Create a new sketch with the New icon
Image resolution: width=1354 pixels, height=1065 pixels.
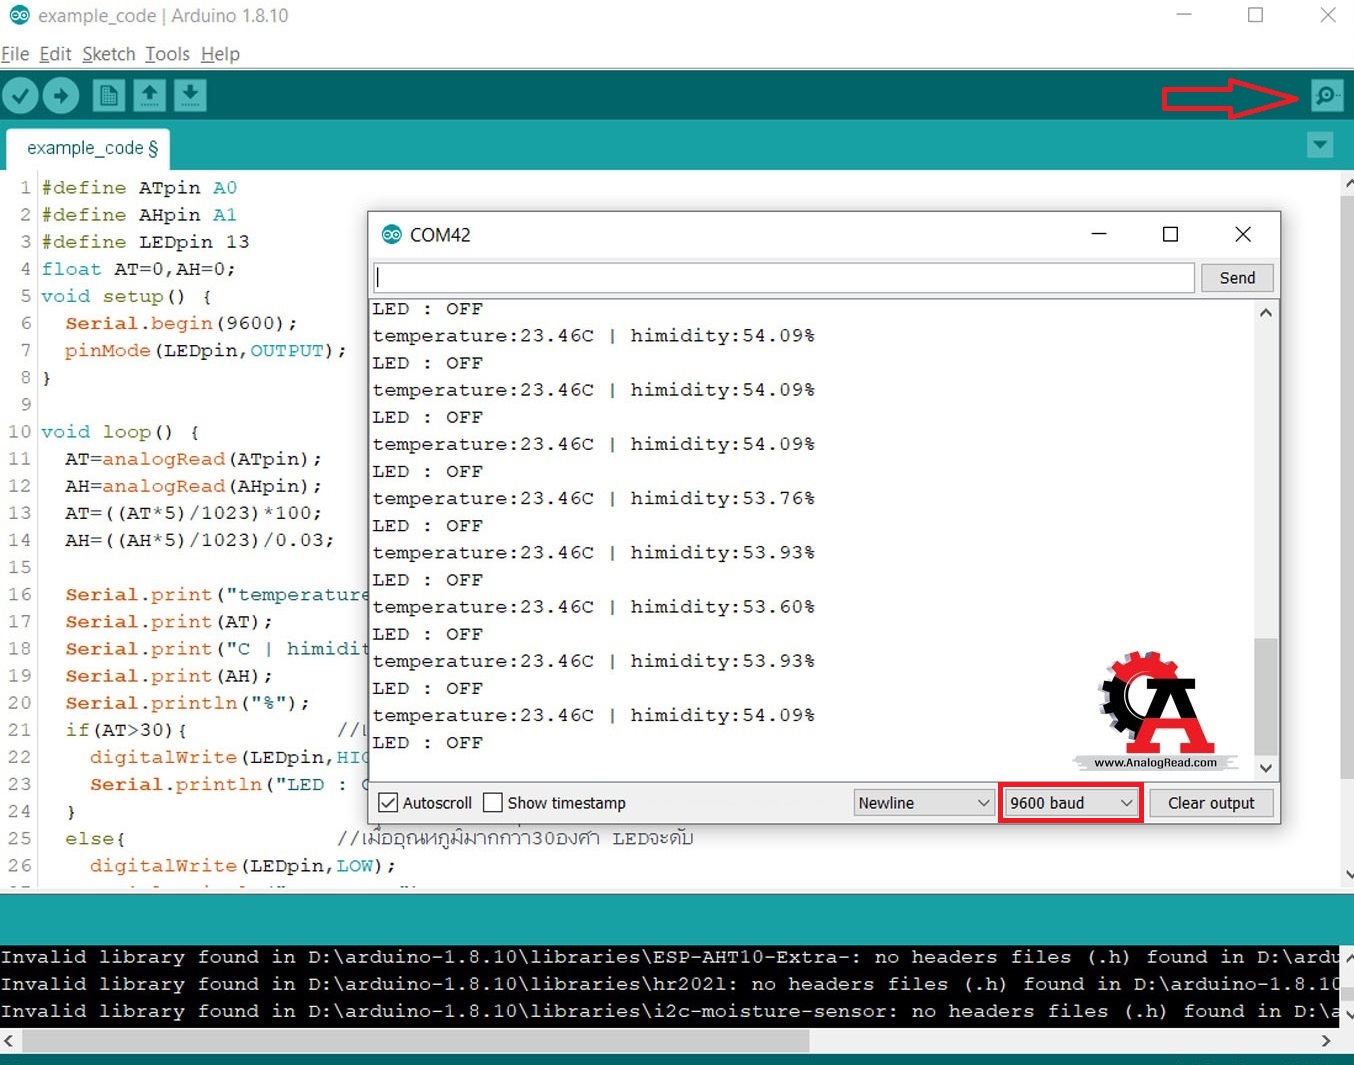[x=109, y=96]
